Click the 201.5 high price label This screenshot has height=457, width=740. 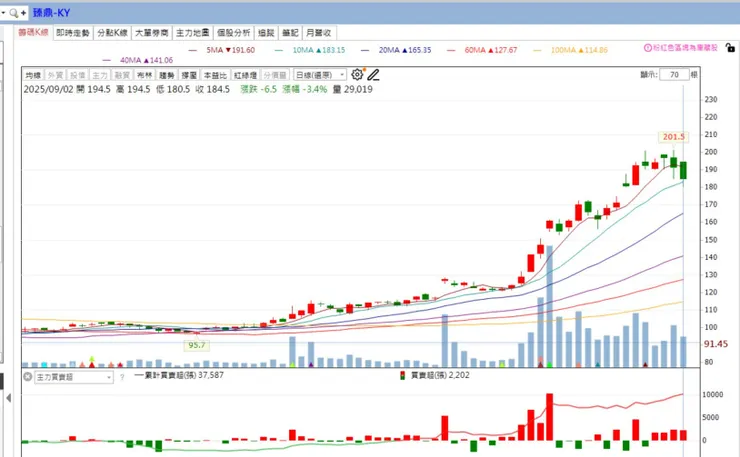pyautogui.click(x=673, y=136)
